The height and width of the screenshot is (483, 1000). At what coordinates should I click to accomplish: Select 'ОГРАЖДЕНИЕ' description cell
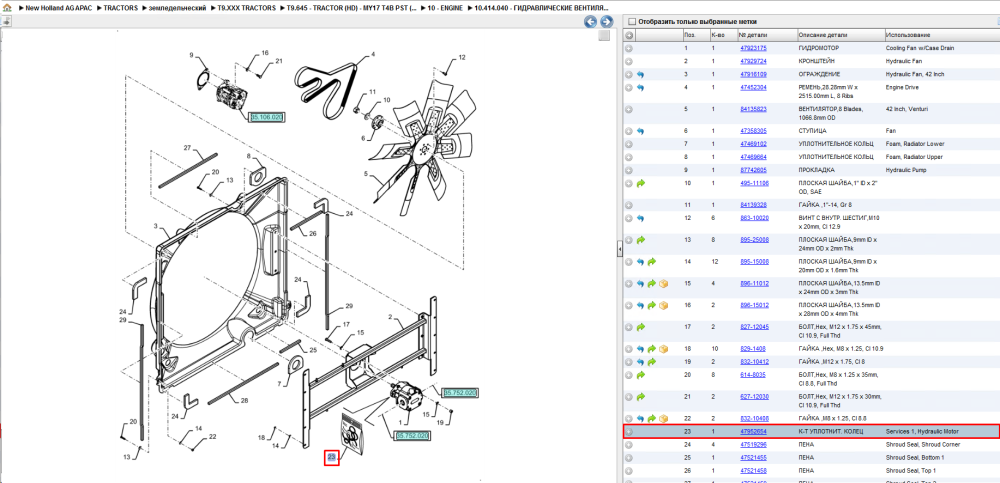tap(818, 75)
